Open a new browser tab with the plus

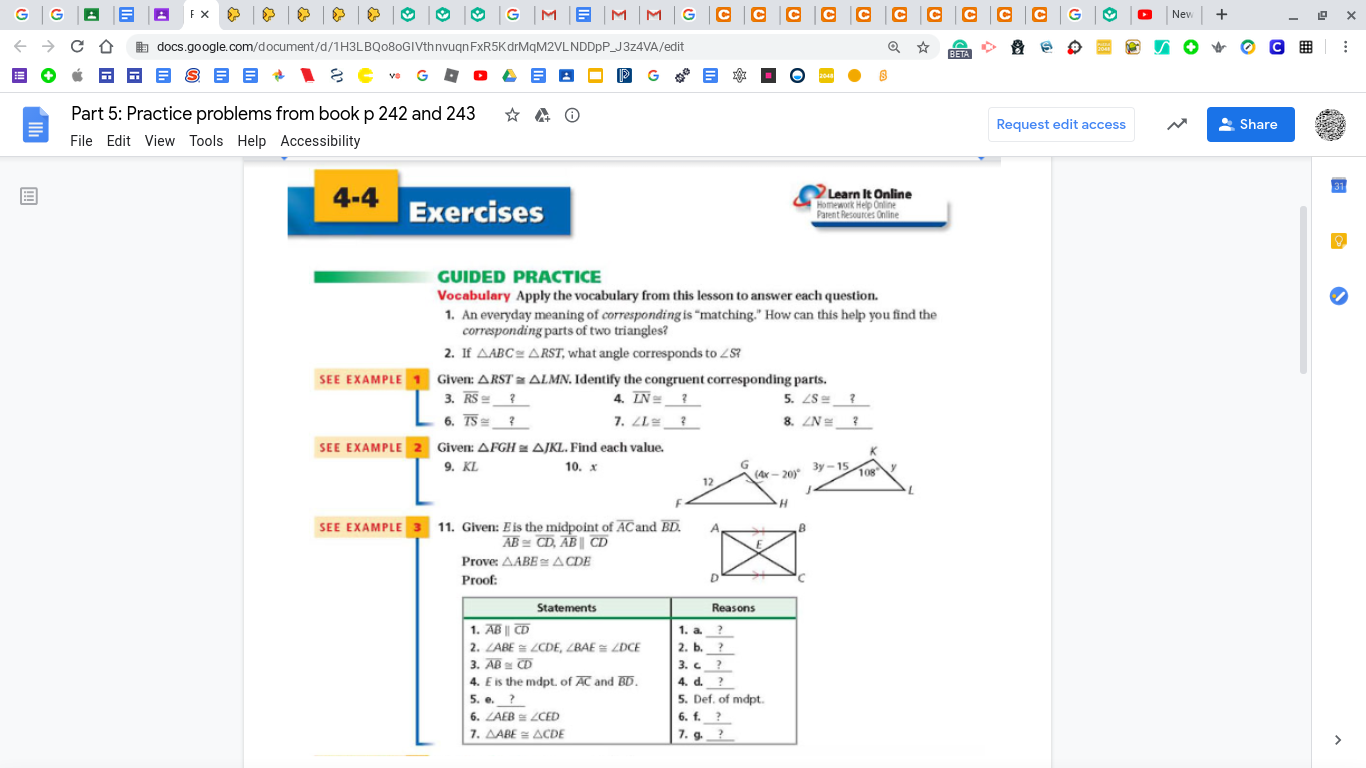(1221, 14)
